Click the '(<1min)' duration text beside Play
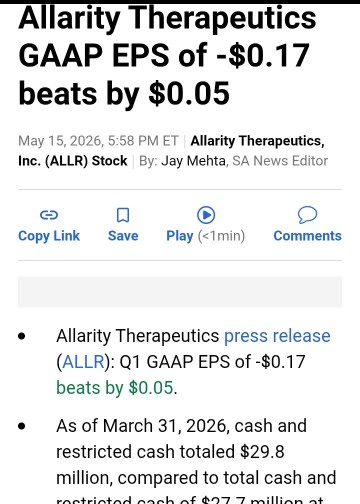The width and height of the screenshot is (360, 504). point(221,236)
